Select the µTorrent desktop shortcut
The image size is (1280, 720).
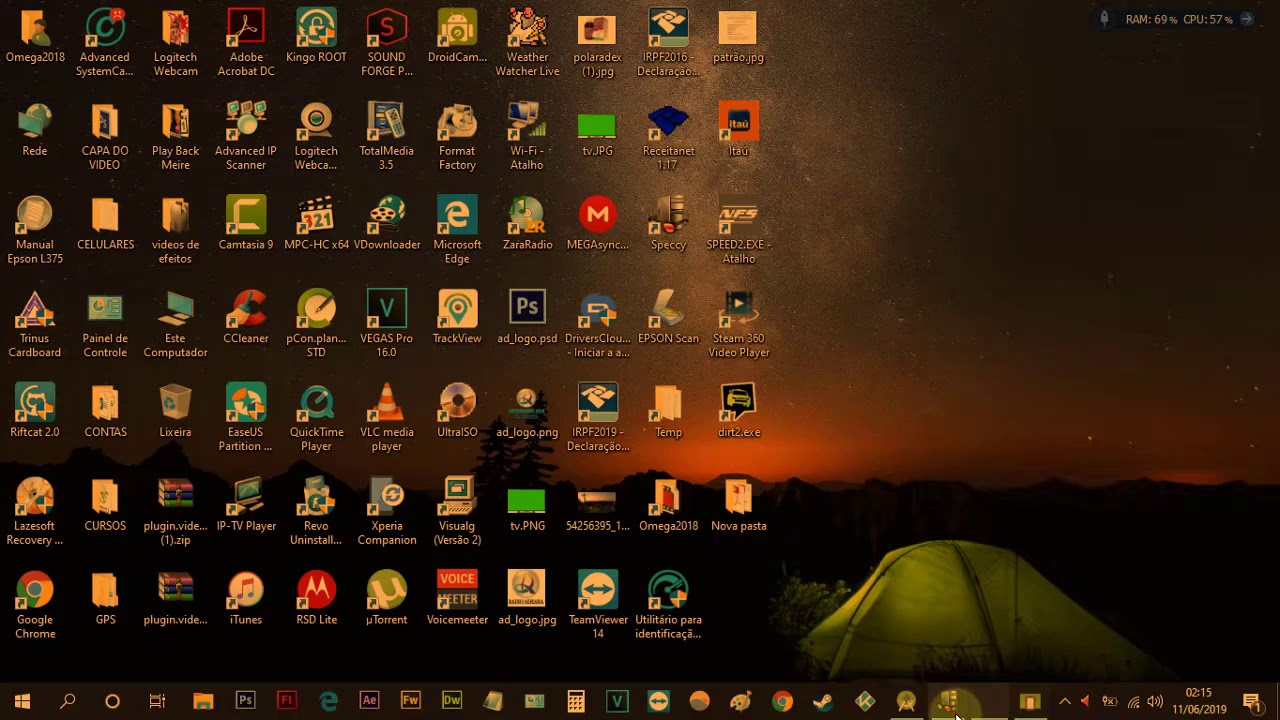point(387,598)
